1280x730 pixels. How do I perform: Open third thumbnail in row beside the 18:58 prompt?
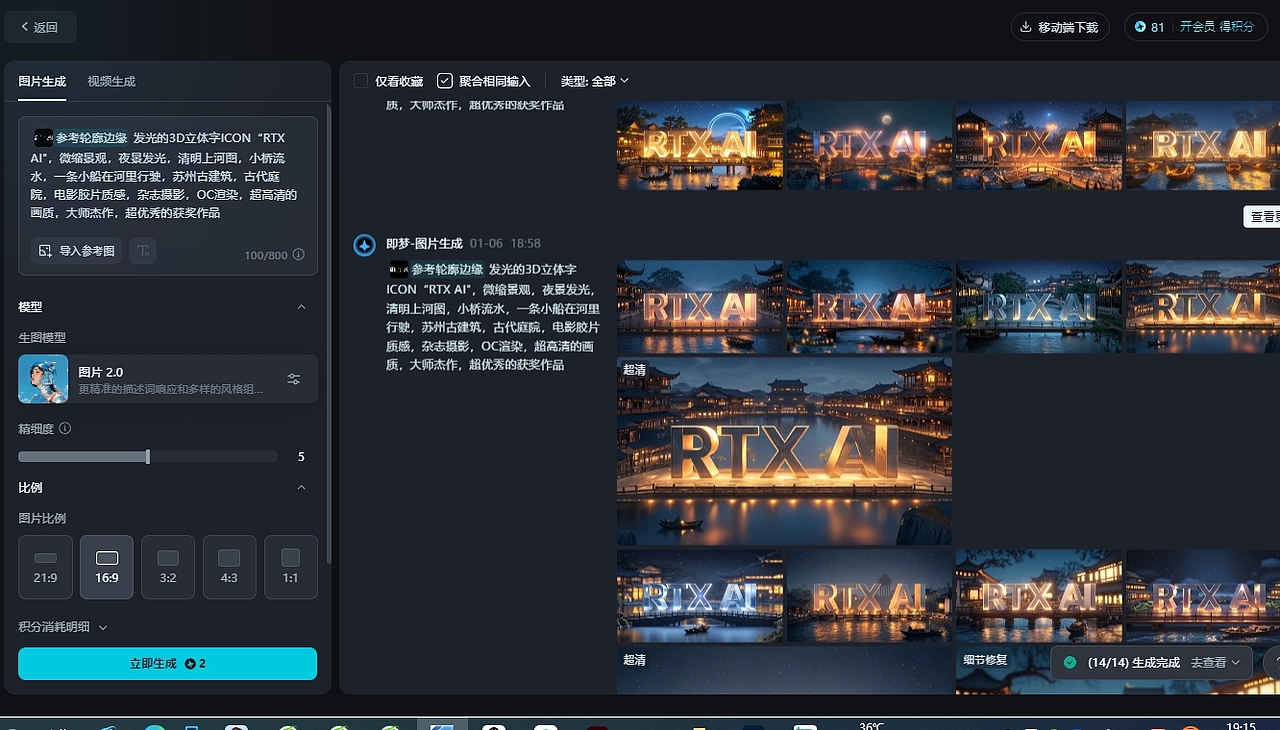[x=1039, y=307]
